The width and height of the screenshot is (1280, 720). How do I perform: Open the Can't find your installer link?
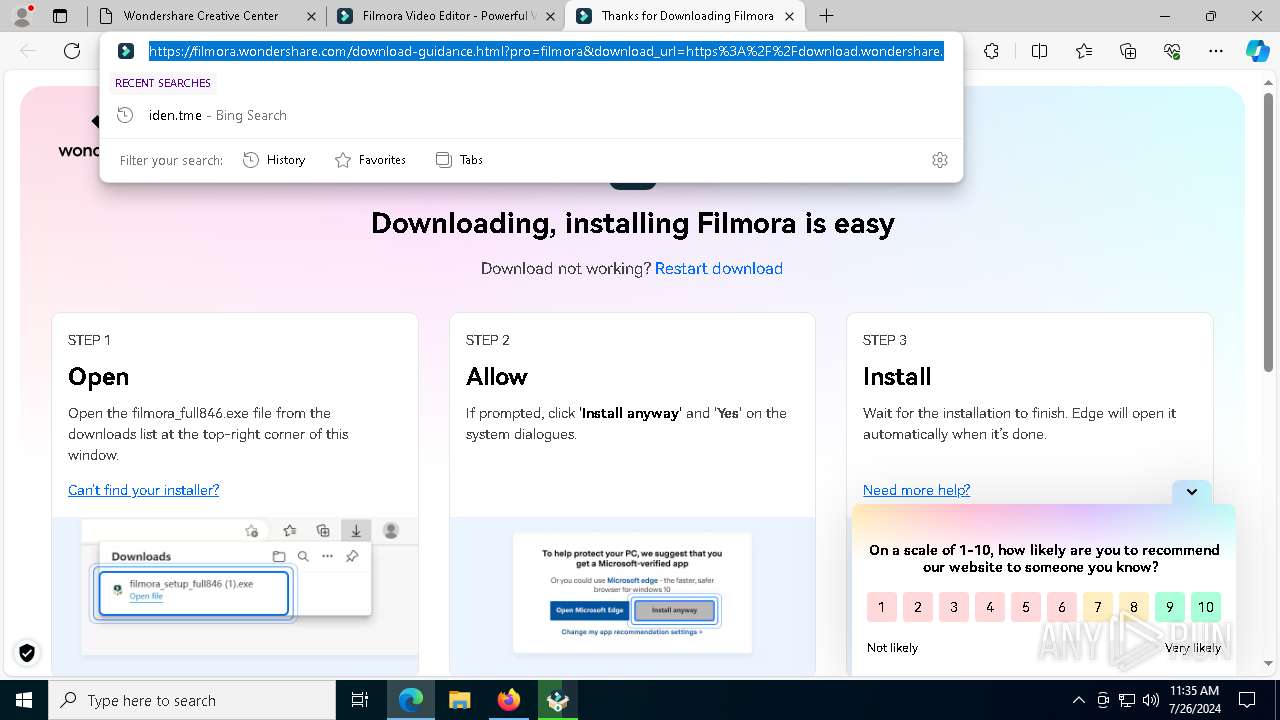pyautogui.click(x=143, y=490)
